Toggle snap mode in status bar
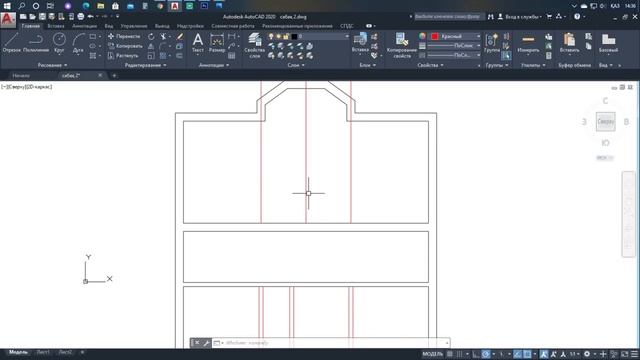This screenshot has height=360, width=640. click(460, 354)
